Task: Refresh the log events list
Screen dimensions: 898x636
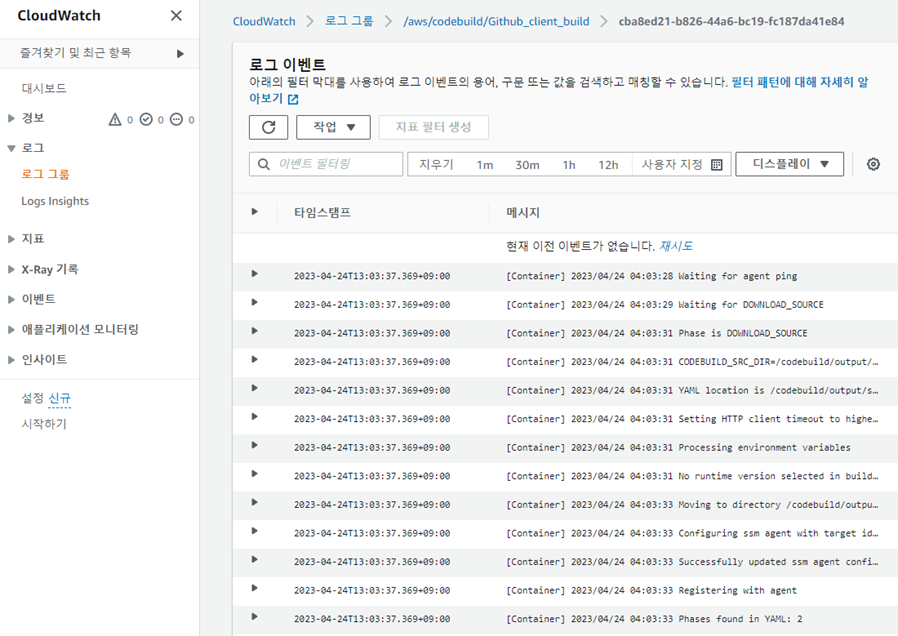Action: (x=269, y=127)
